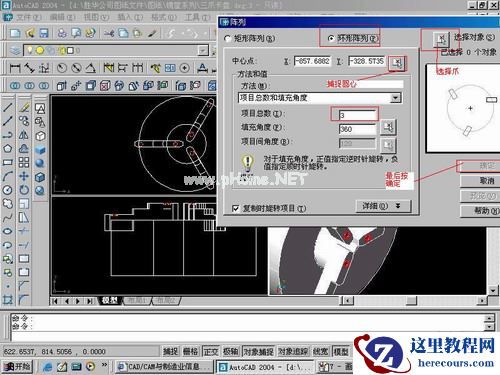
Task: Toggle the rotate items as copied checkbox
Action: (x=236, y=208)
